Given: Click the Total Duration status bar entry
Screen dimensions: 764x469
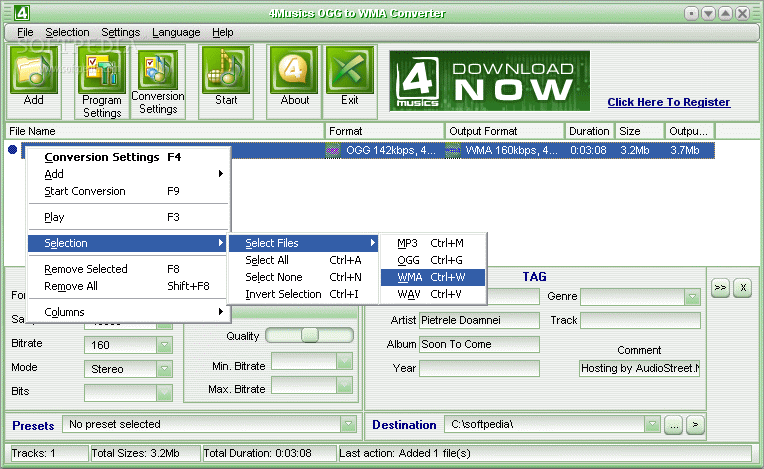Looking at the screenshot, I should click(268, 453).
